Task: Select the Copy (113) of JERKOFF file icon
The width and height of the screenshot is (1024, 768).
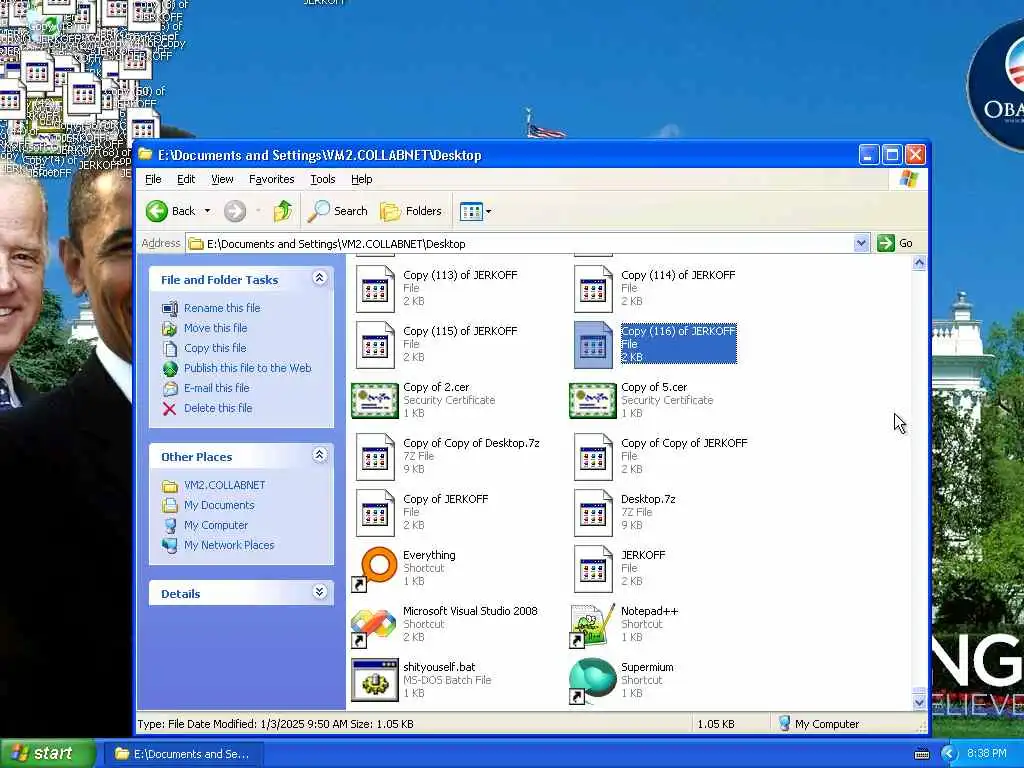Action: click(375, 289)
